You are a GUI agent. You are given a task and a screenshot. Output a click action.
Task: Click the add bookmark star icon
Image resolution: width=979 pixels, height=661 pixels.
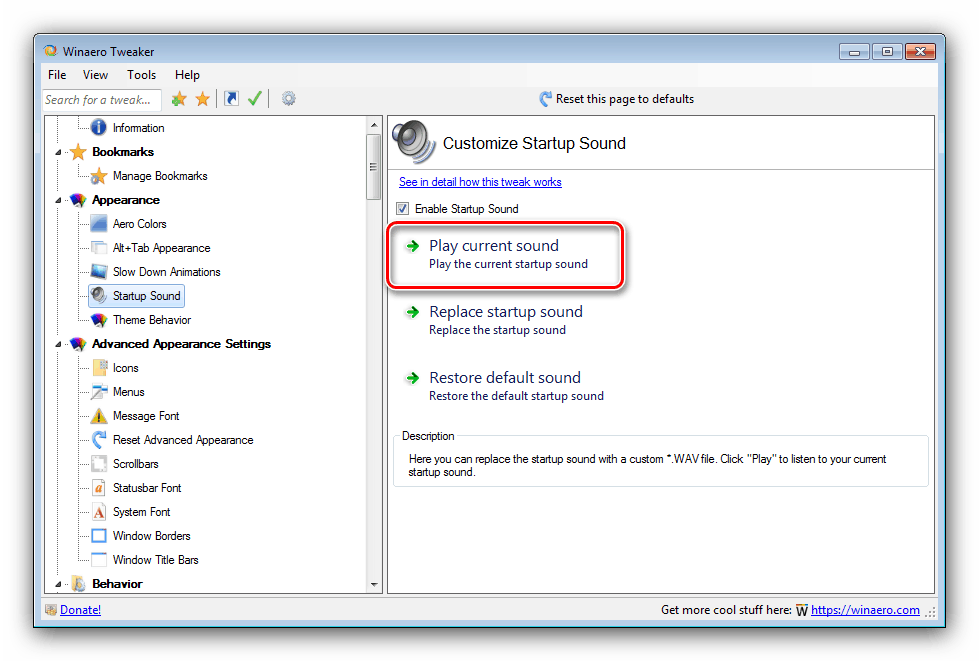click(179, 99)
